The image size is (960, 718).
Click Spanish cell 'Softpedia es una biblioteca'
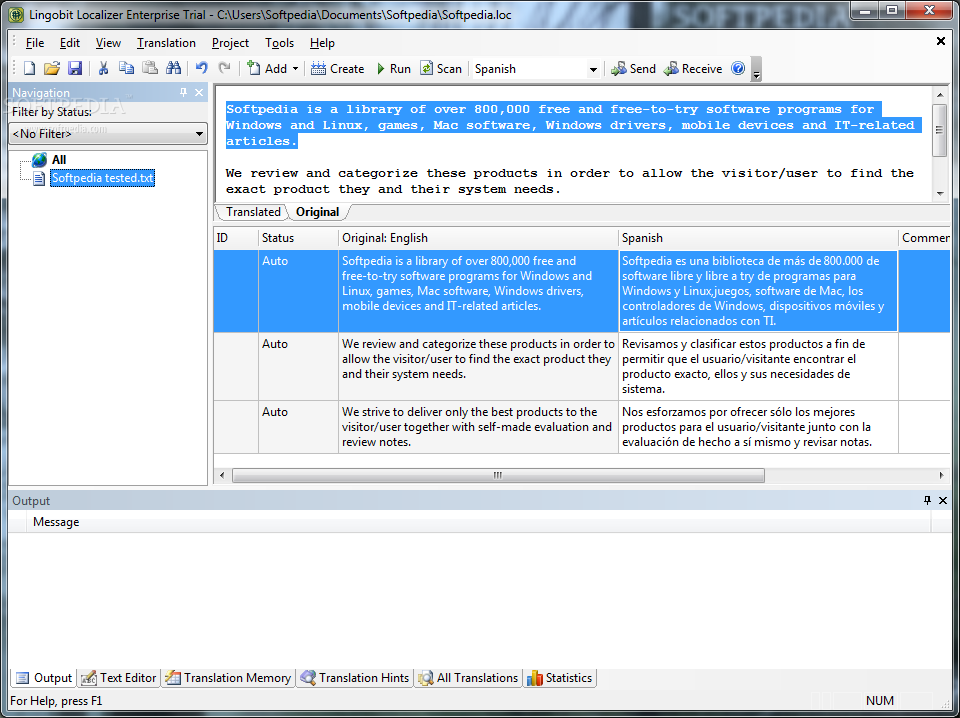tap(758, 291)
